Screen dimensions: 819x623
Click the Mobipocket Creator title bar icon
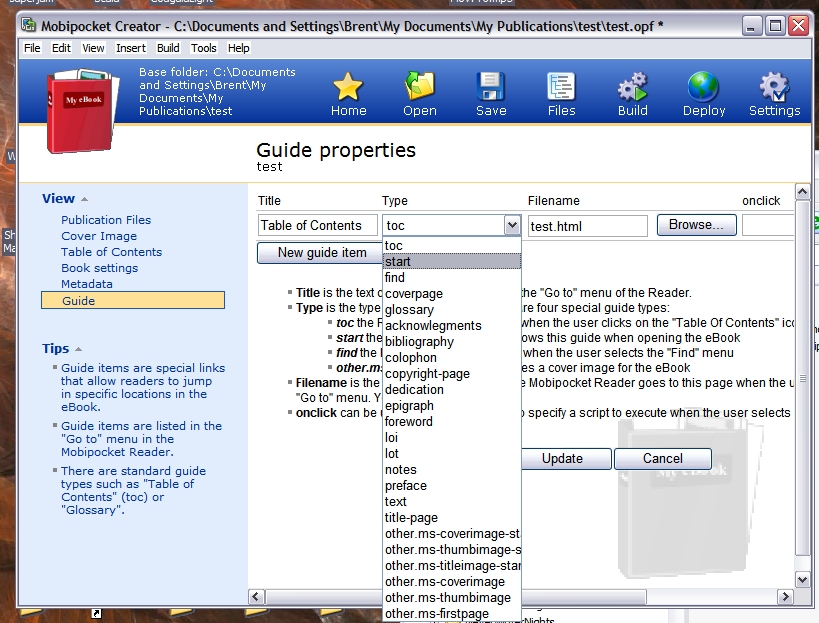(x=29, y=26)
